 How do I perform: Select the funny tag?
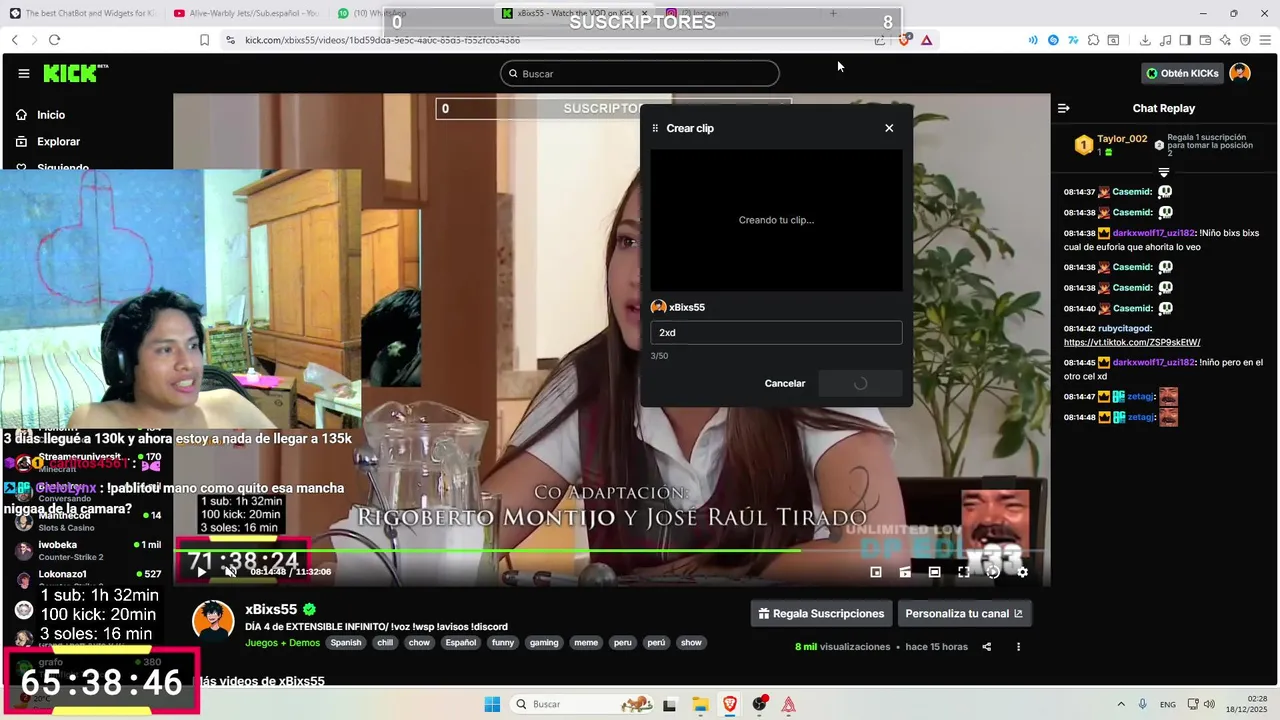pos(503,643)
